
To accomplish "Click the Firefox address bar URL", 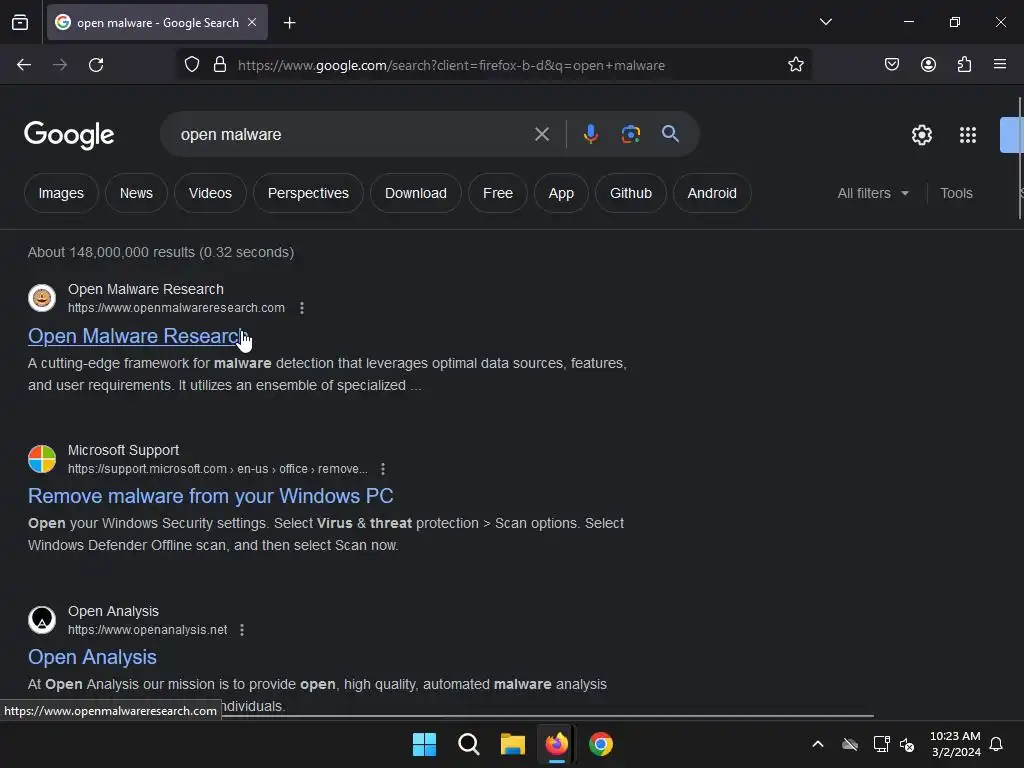I will (x=451, y=65).
